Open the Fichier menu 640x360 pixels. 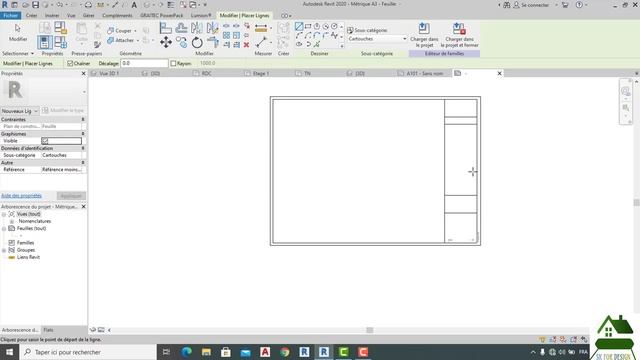click(11, 16)
